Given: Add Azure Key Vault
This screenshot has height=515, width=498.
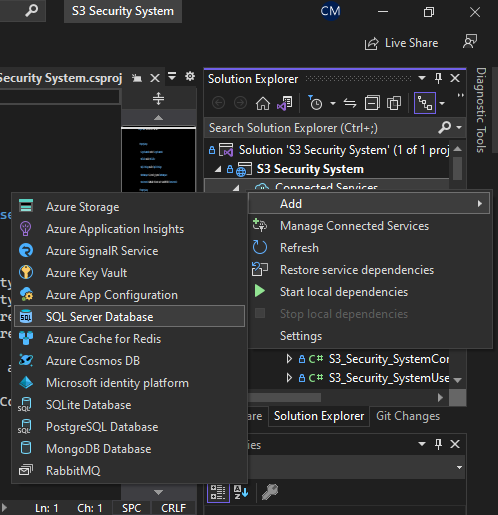Looking at the screenshot, I should [x=129, y=273].
